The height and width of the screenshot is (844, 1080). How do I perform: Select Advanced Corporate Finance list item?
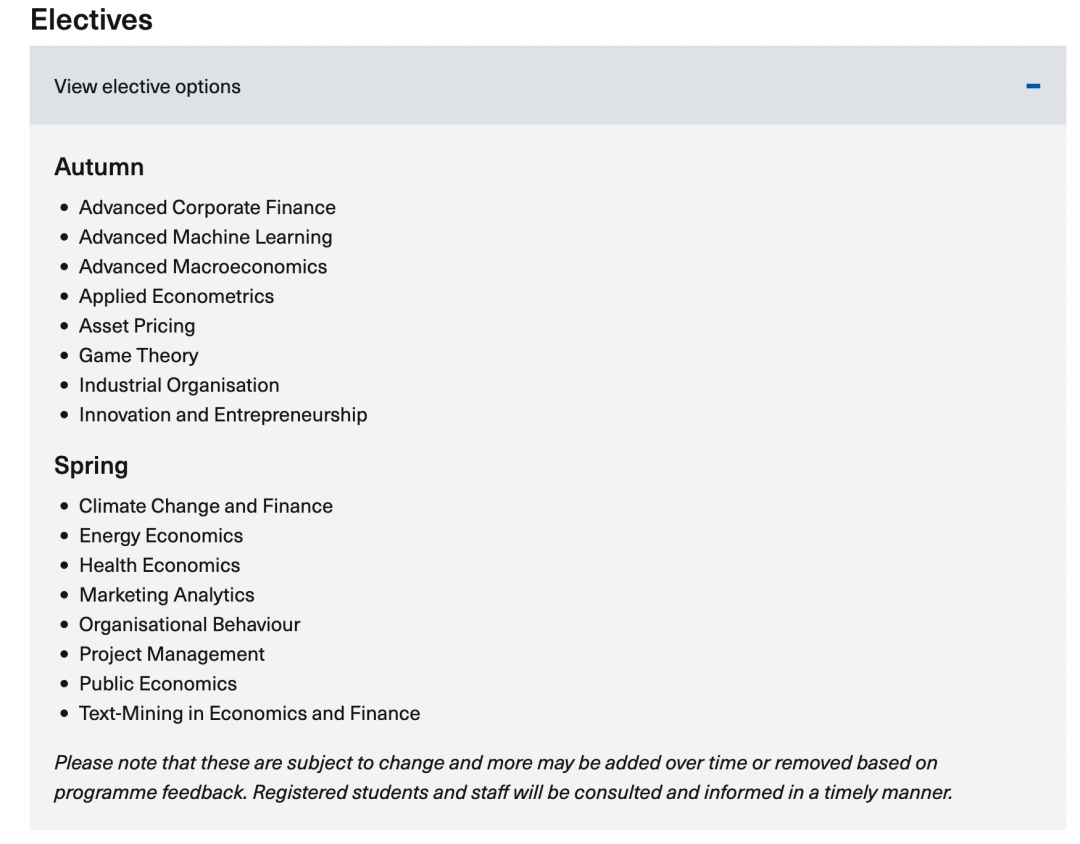point(207,207)
